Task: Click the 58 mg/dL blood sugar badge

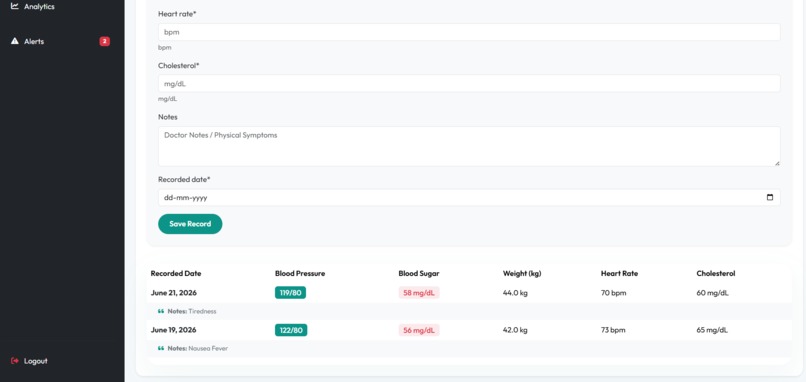Action: pos(419,293)
